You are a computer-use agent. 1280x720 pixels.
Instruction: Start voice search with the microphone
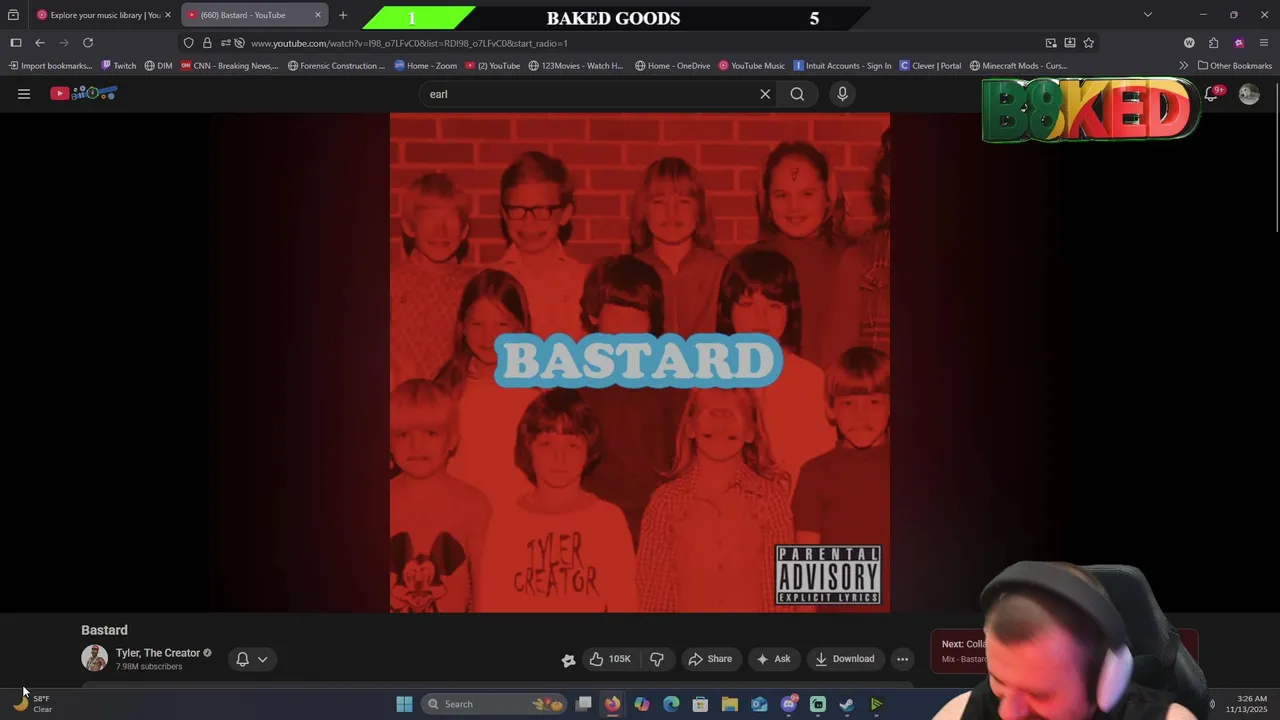point(842,94)
